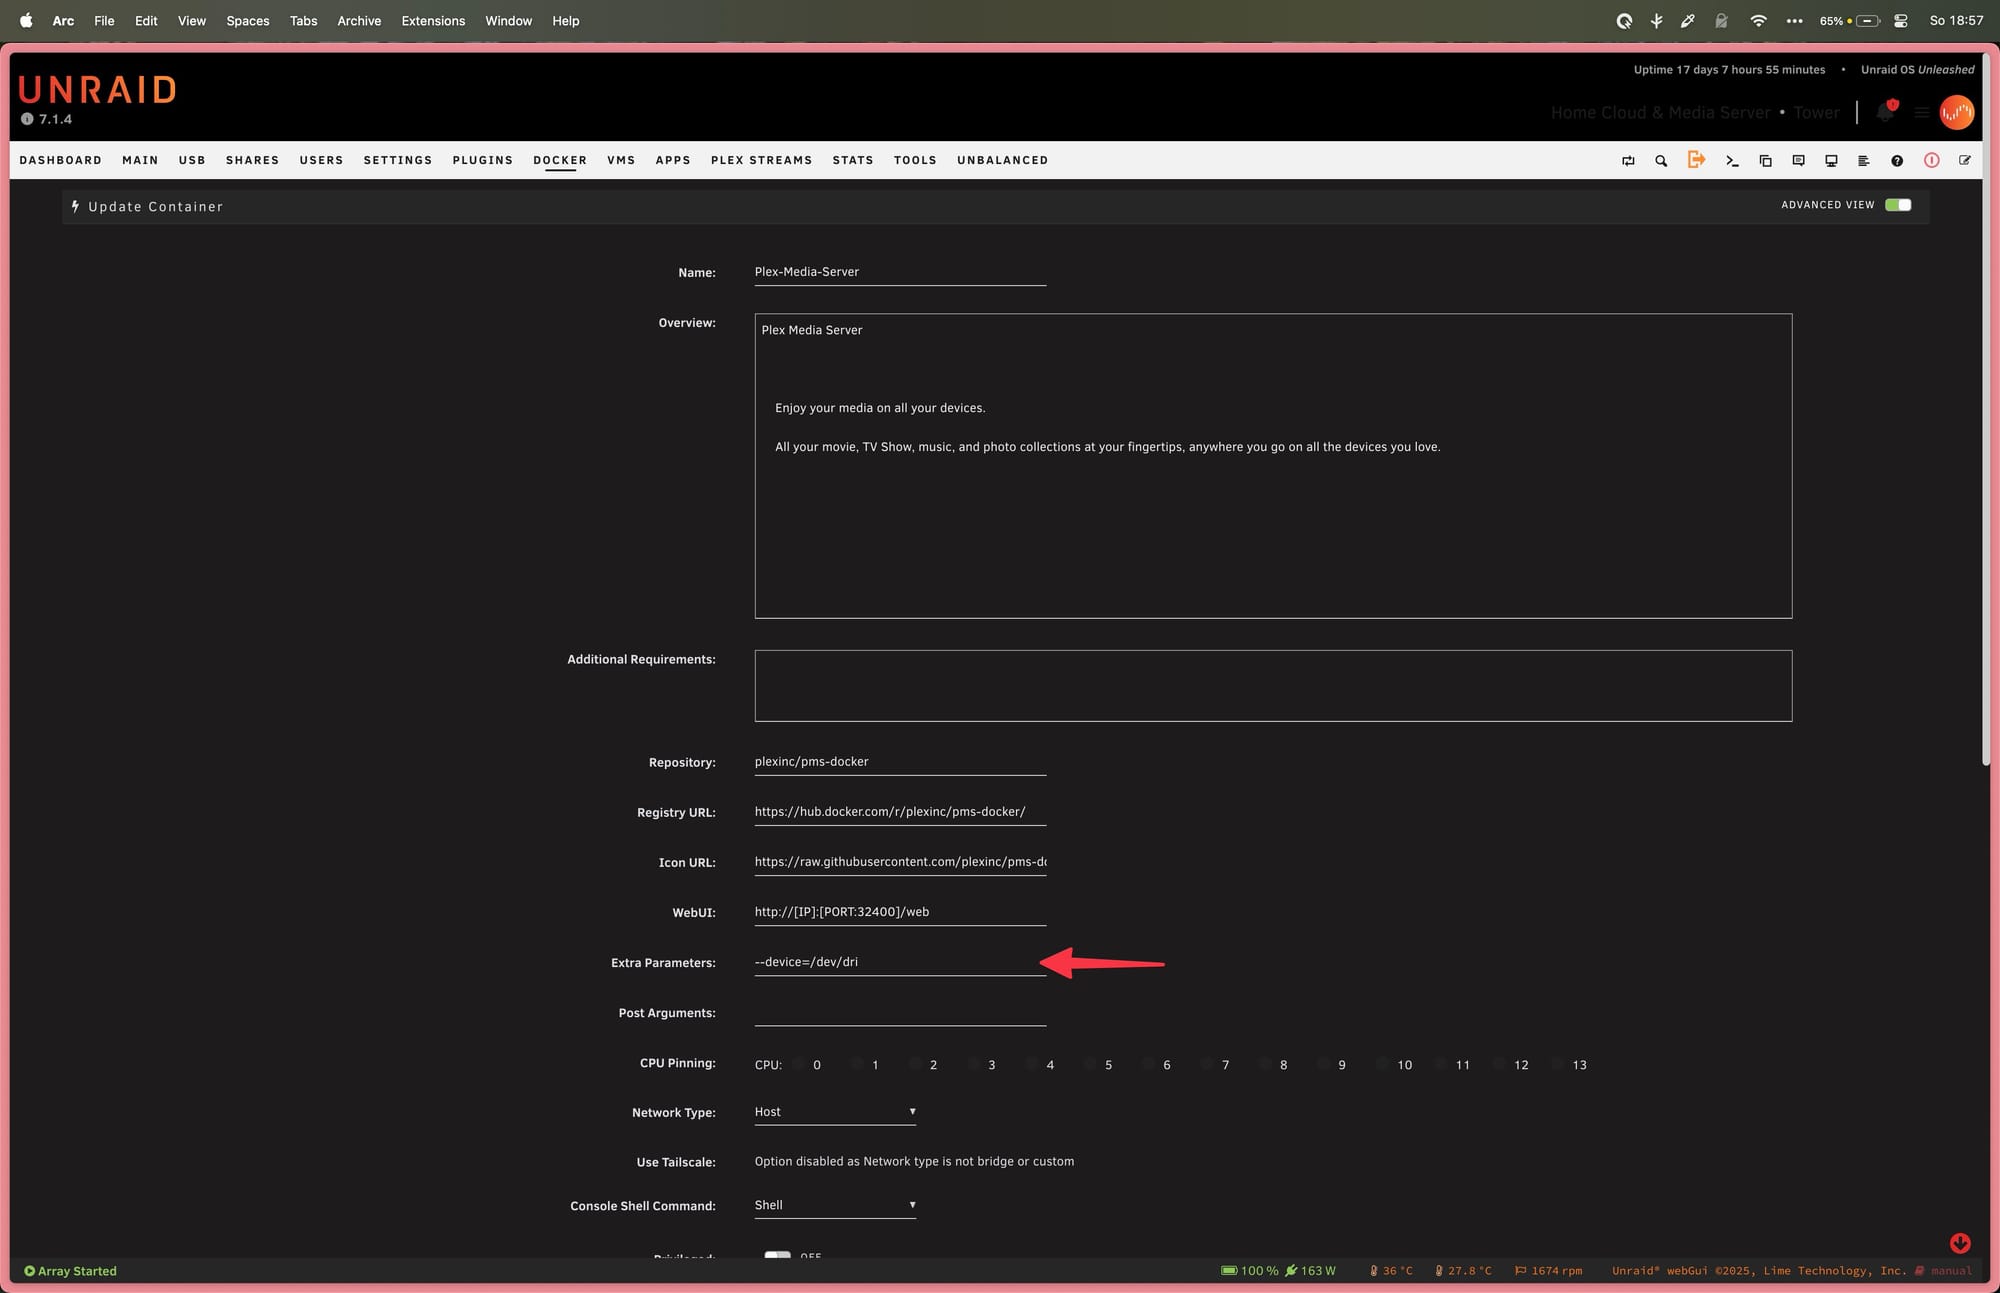Click the Overview text area
The image size is (2000, 1293).
click(x=1273, y=466)
